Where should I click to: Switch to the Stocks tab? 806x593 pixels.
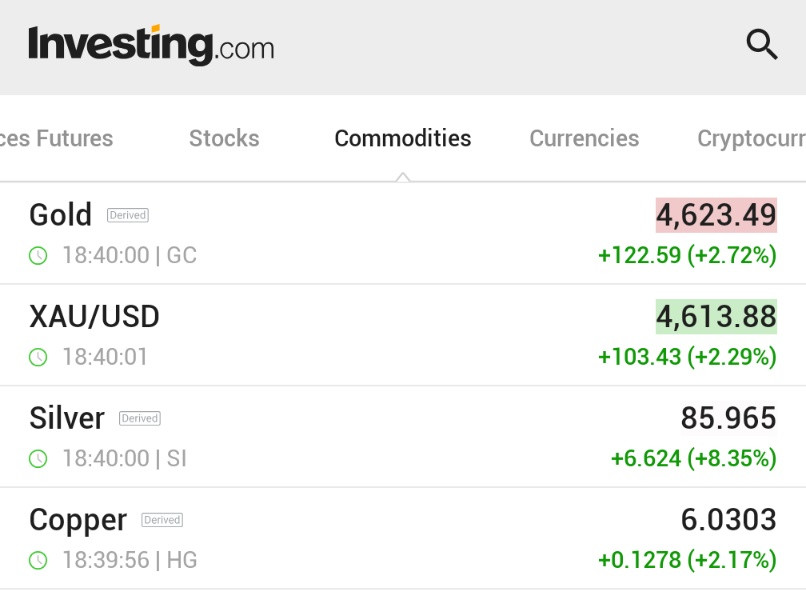(224, 139)
